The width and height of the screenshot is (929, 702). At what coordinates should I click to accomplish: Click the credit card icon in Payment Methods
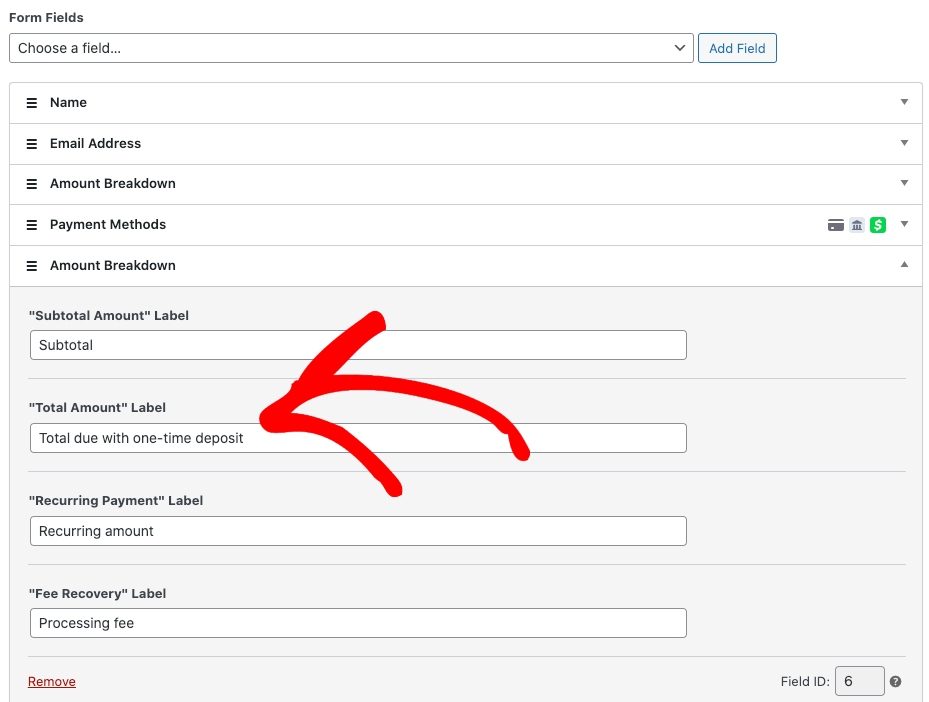point(836,225)
